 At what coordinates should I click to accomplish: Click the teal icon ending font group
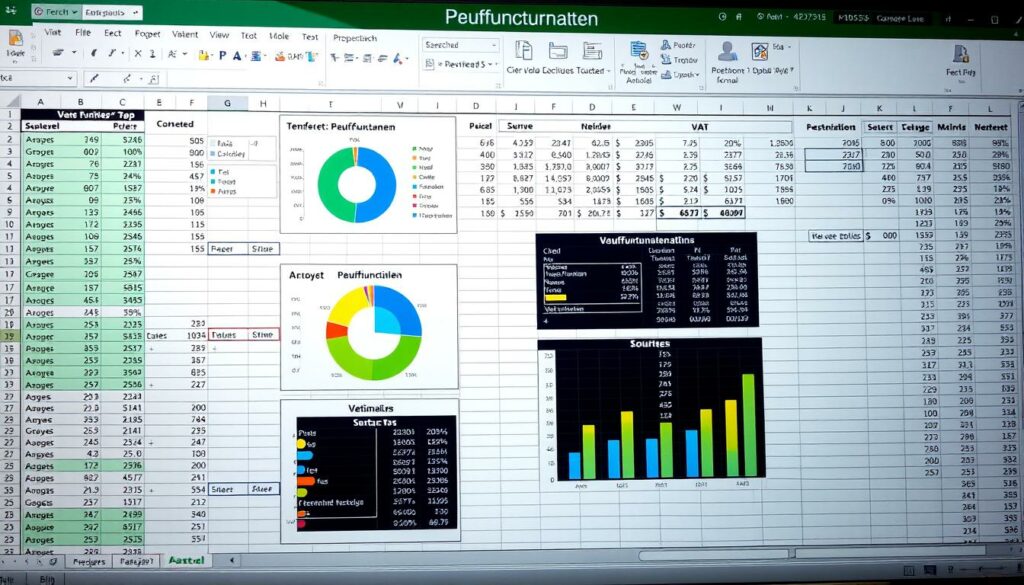[311, 57]
